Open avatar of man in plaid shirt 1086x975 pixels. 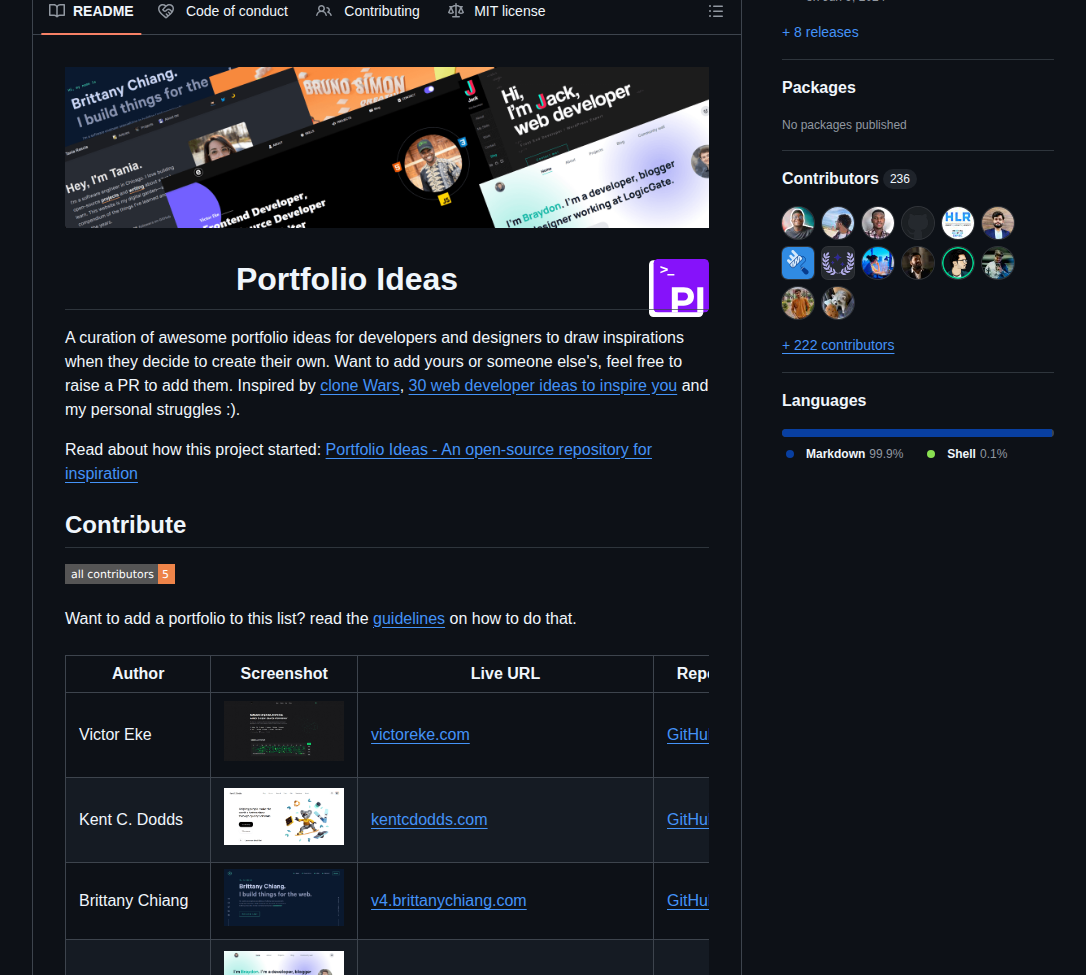click(878, 223)
